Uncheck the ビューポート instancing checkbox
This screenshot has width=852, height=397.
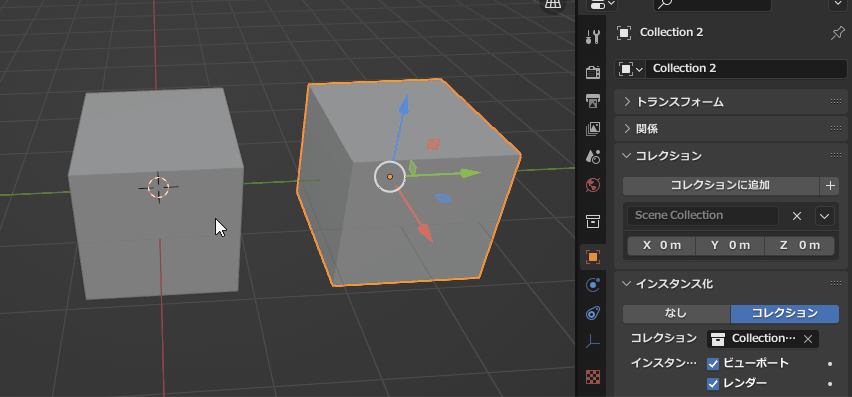click(713, 363)
